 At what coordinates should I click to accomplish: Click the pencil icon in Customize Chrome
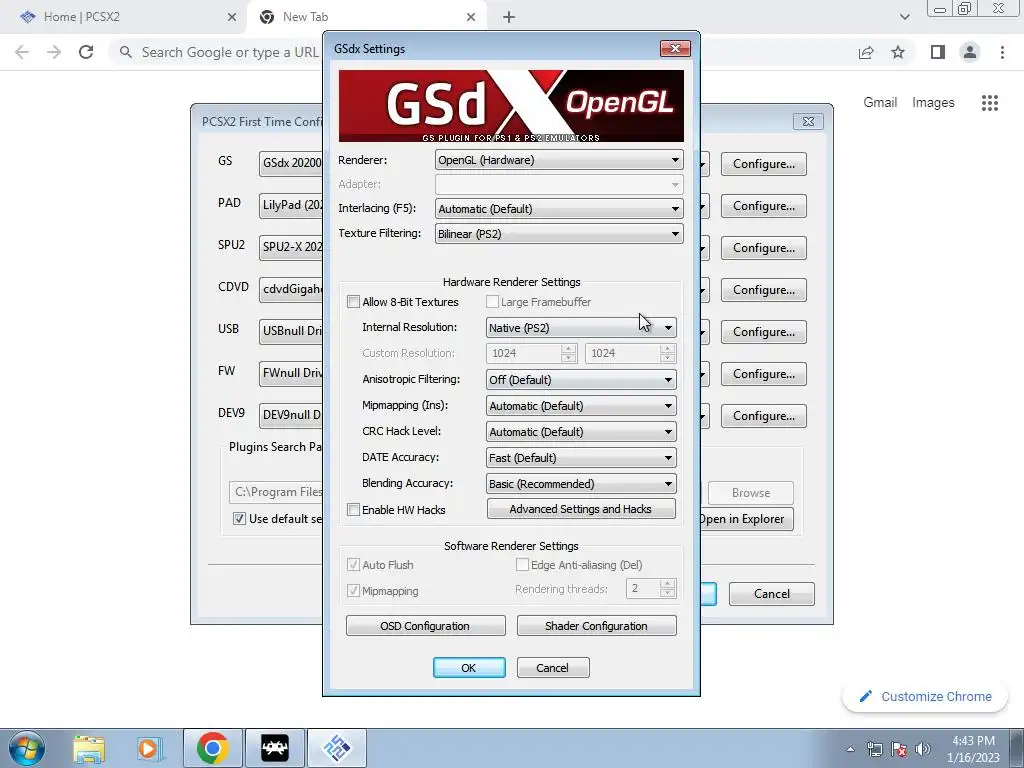point(866,696)
